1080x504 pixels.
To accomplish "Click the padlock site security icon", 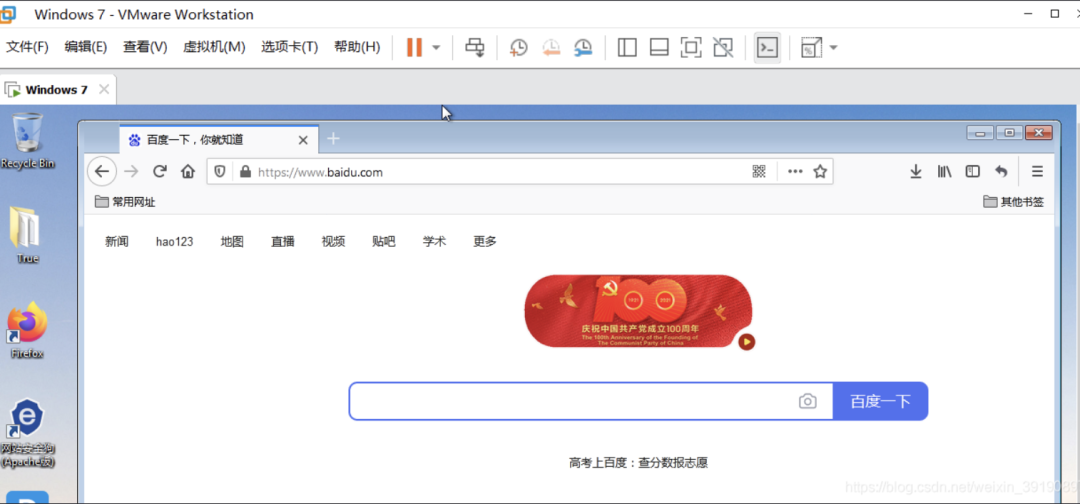I will [245, 171].
